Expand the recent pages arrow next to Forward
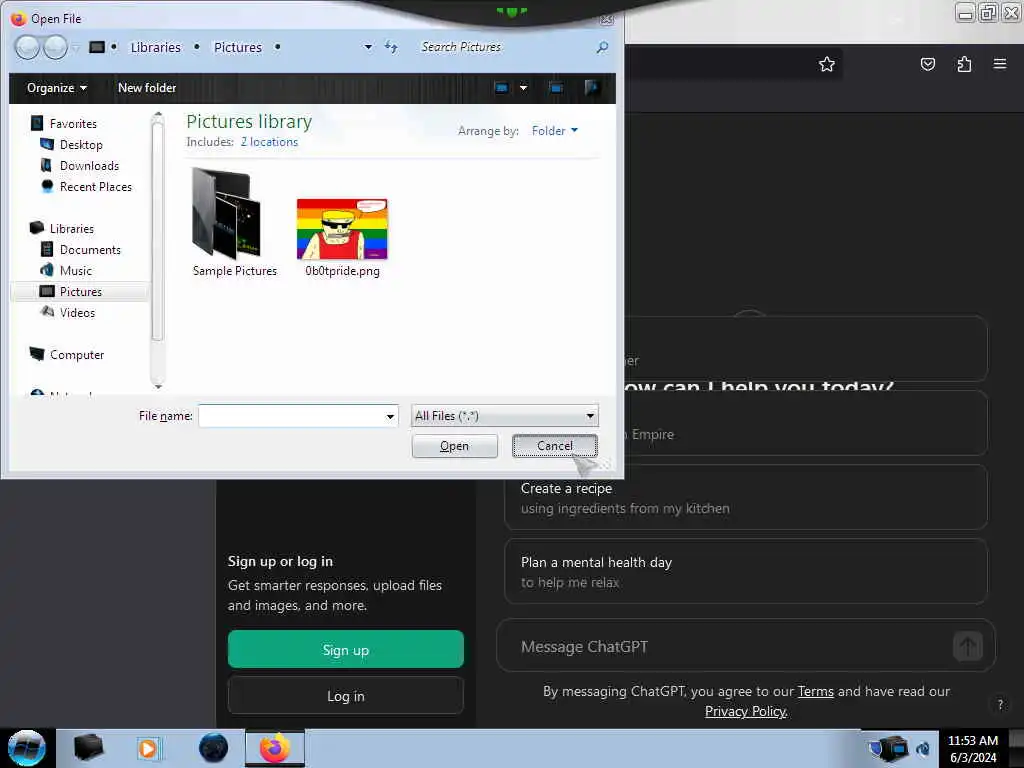The height and width of the screenshot is (768, 1024). tap(76, 48)
